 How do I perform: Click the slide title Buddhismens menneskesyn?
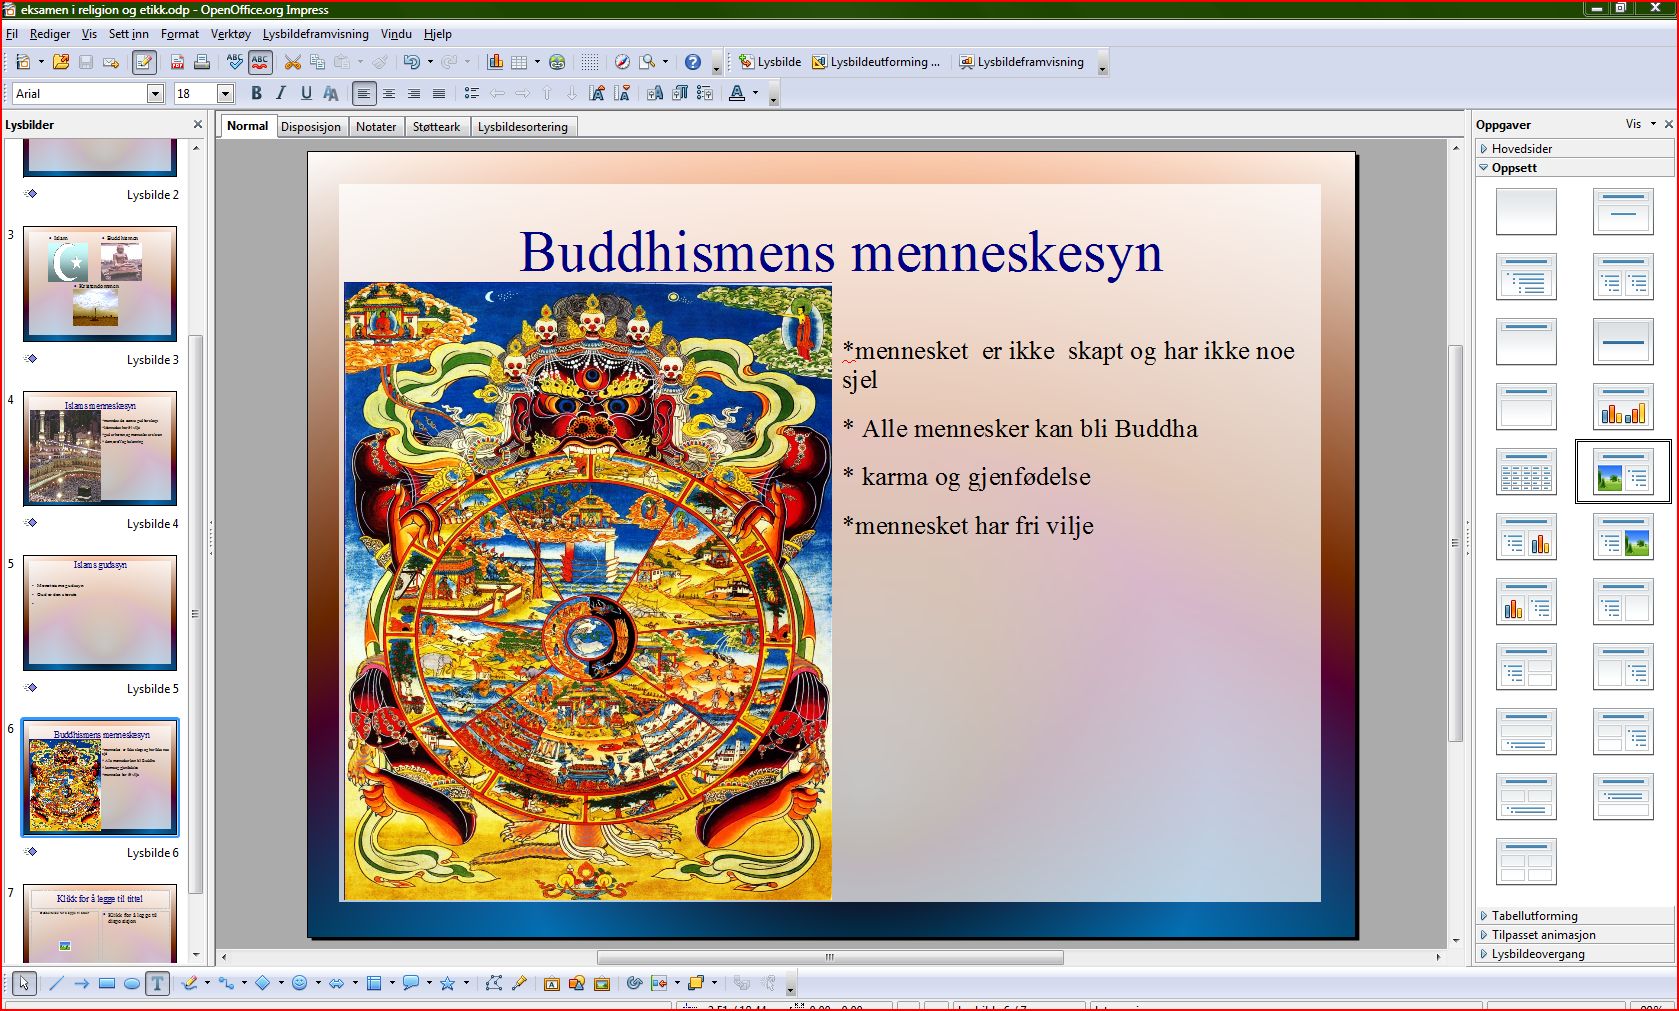pyautogui.click(x=841, y=252)
